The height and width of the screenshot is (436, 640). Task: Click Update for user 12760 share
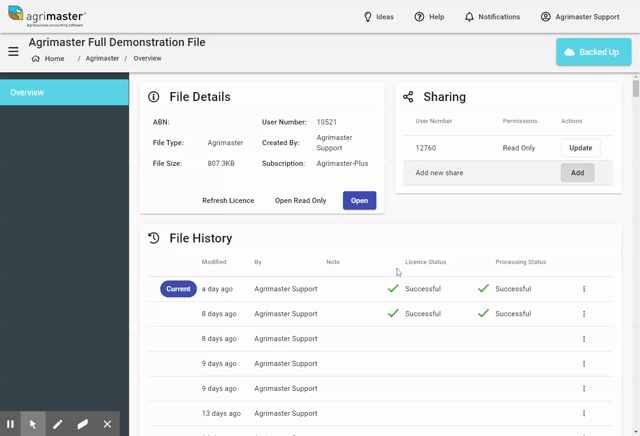(x=580, y=148)
